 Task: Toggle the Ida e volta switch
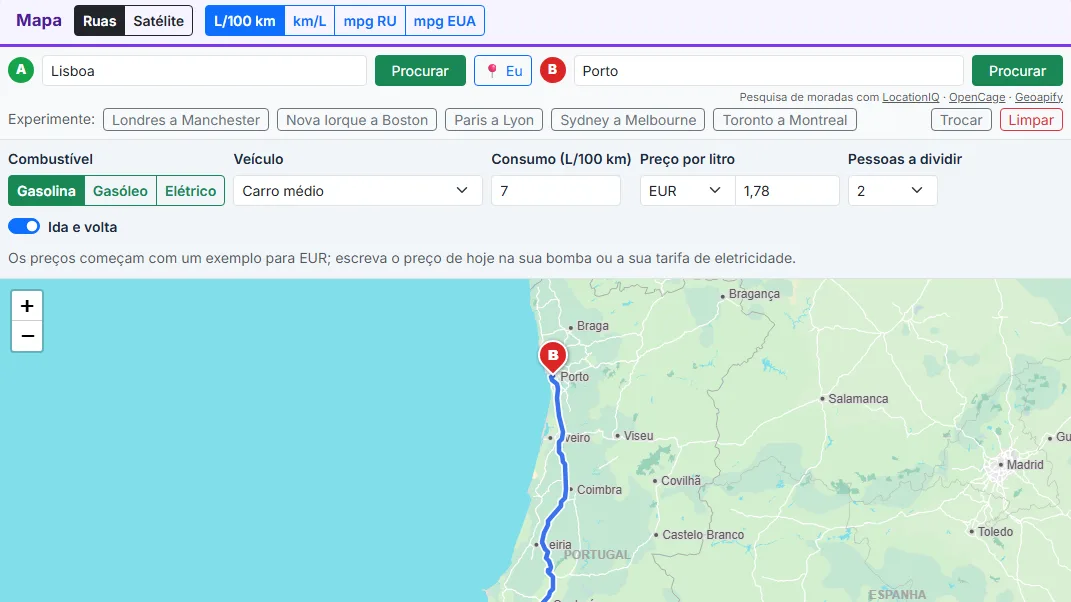click(x=24, y=226)
